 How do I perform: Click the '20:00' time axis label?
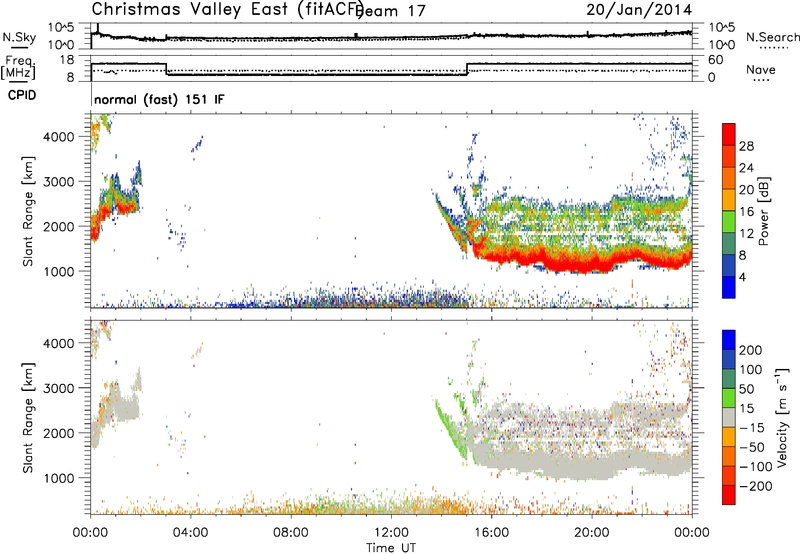click(x=592, y=533)
